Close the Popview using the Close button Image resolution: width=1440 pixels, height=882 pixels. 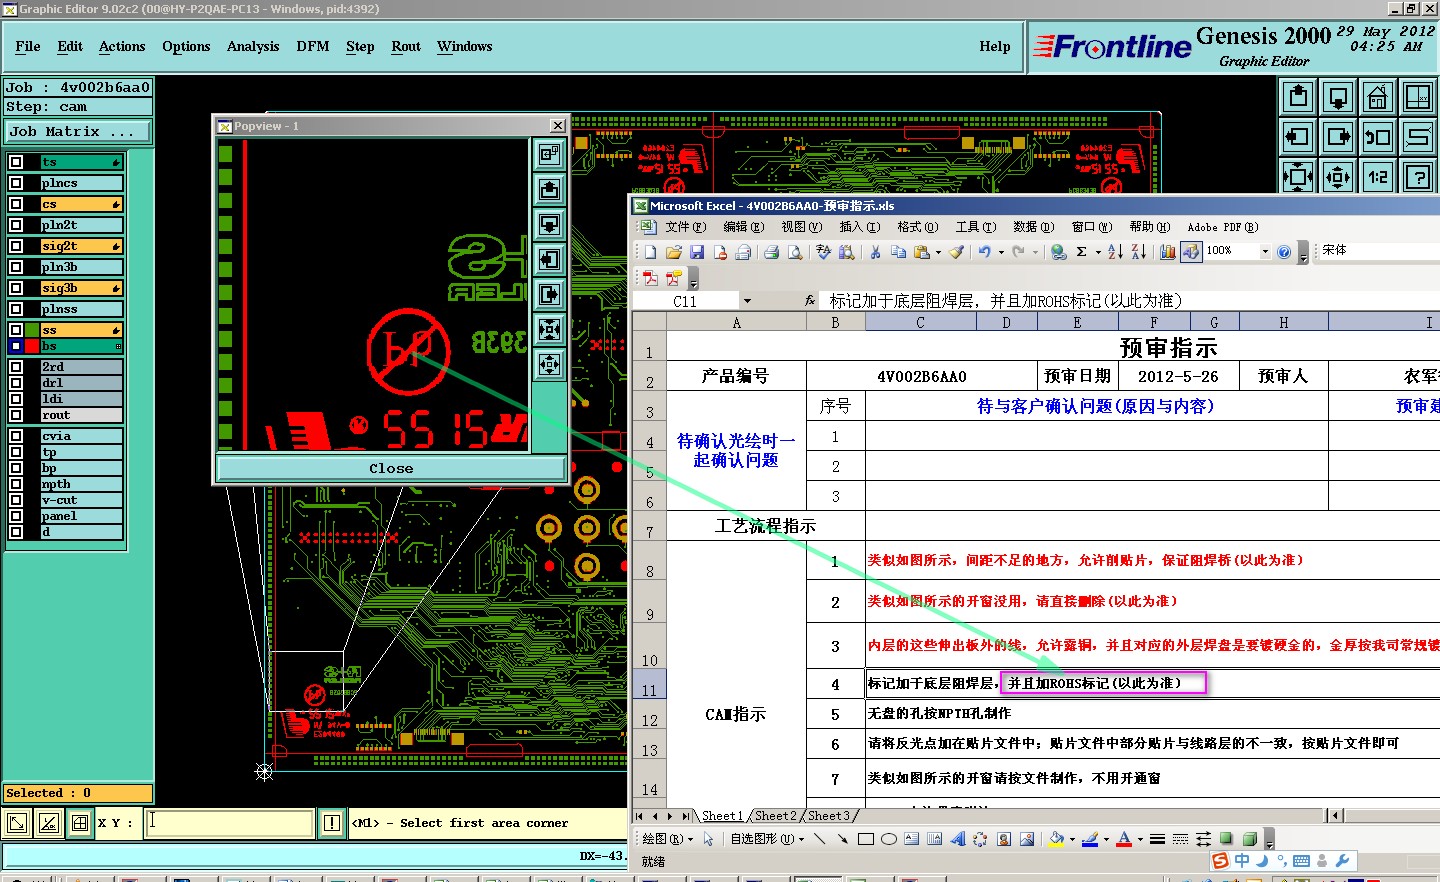coord(391,468)
